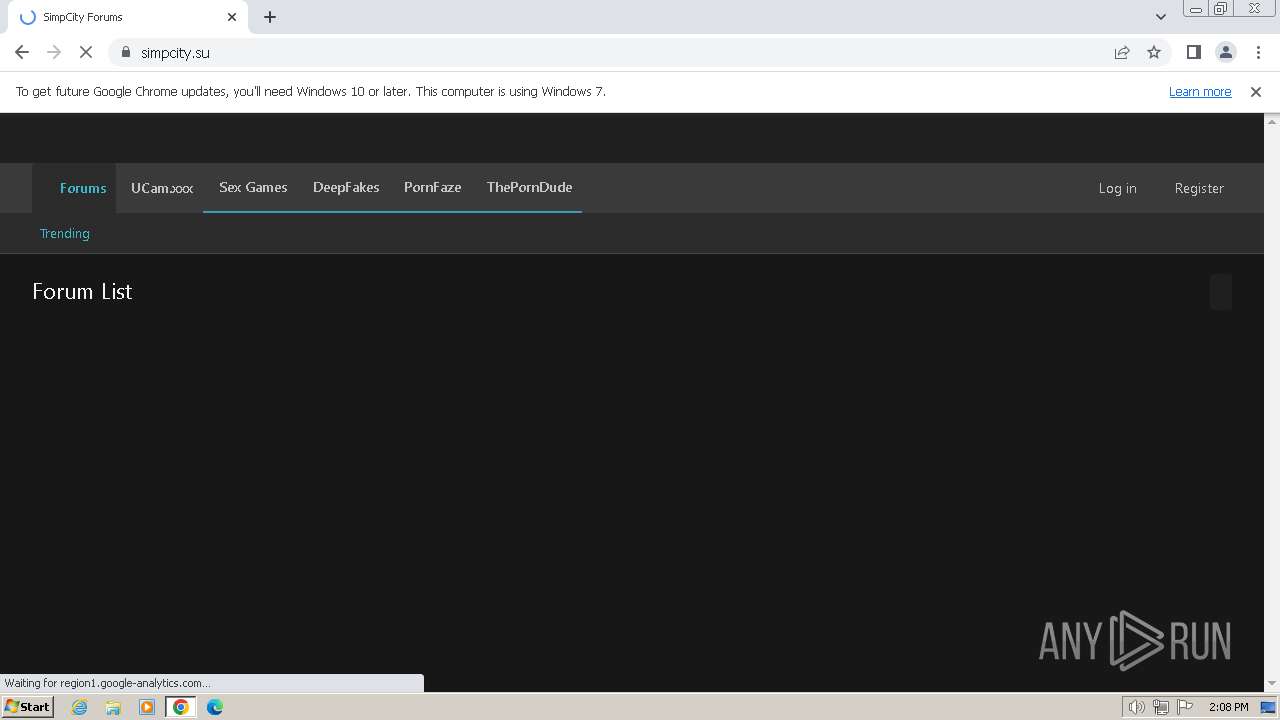Open a new tab with plus button

click(270, 17)
